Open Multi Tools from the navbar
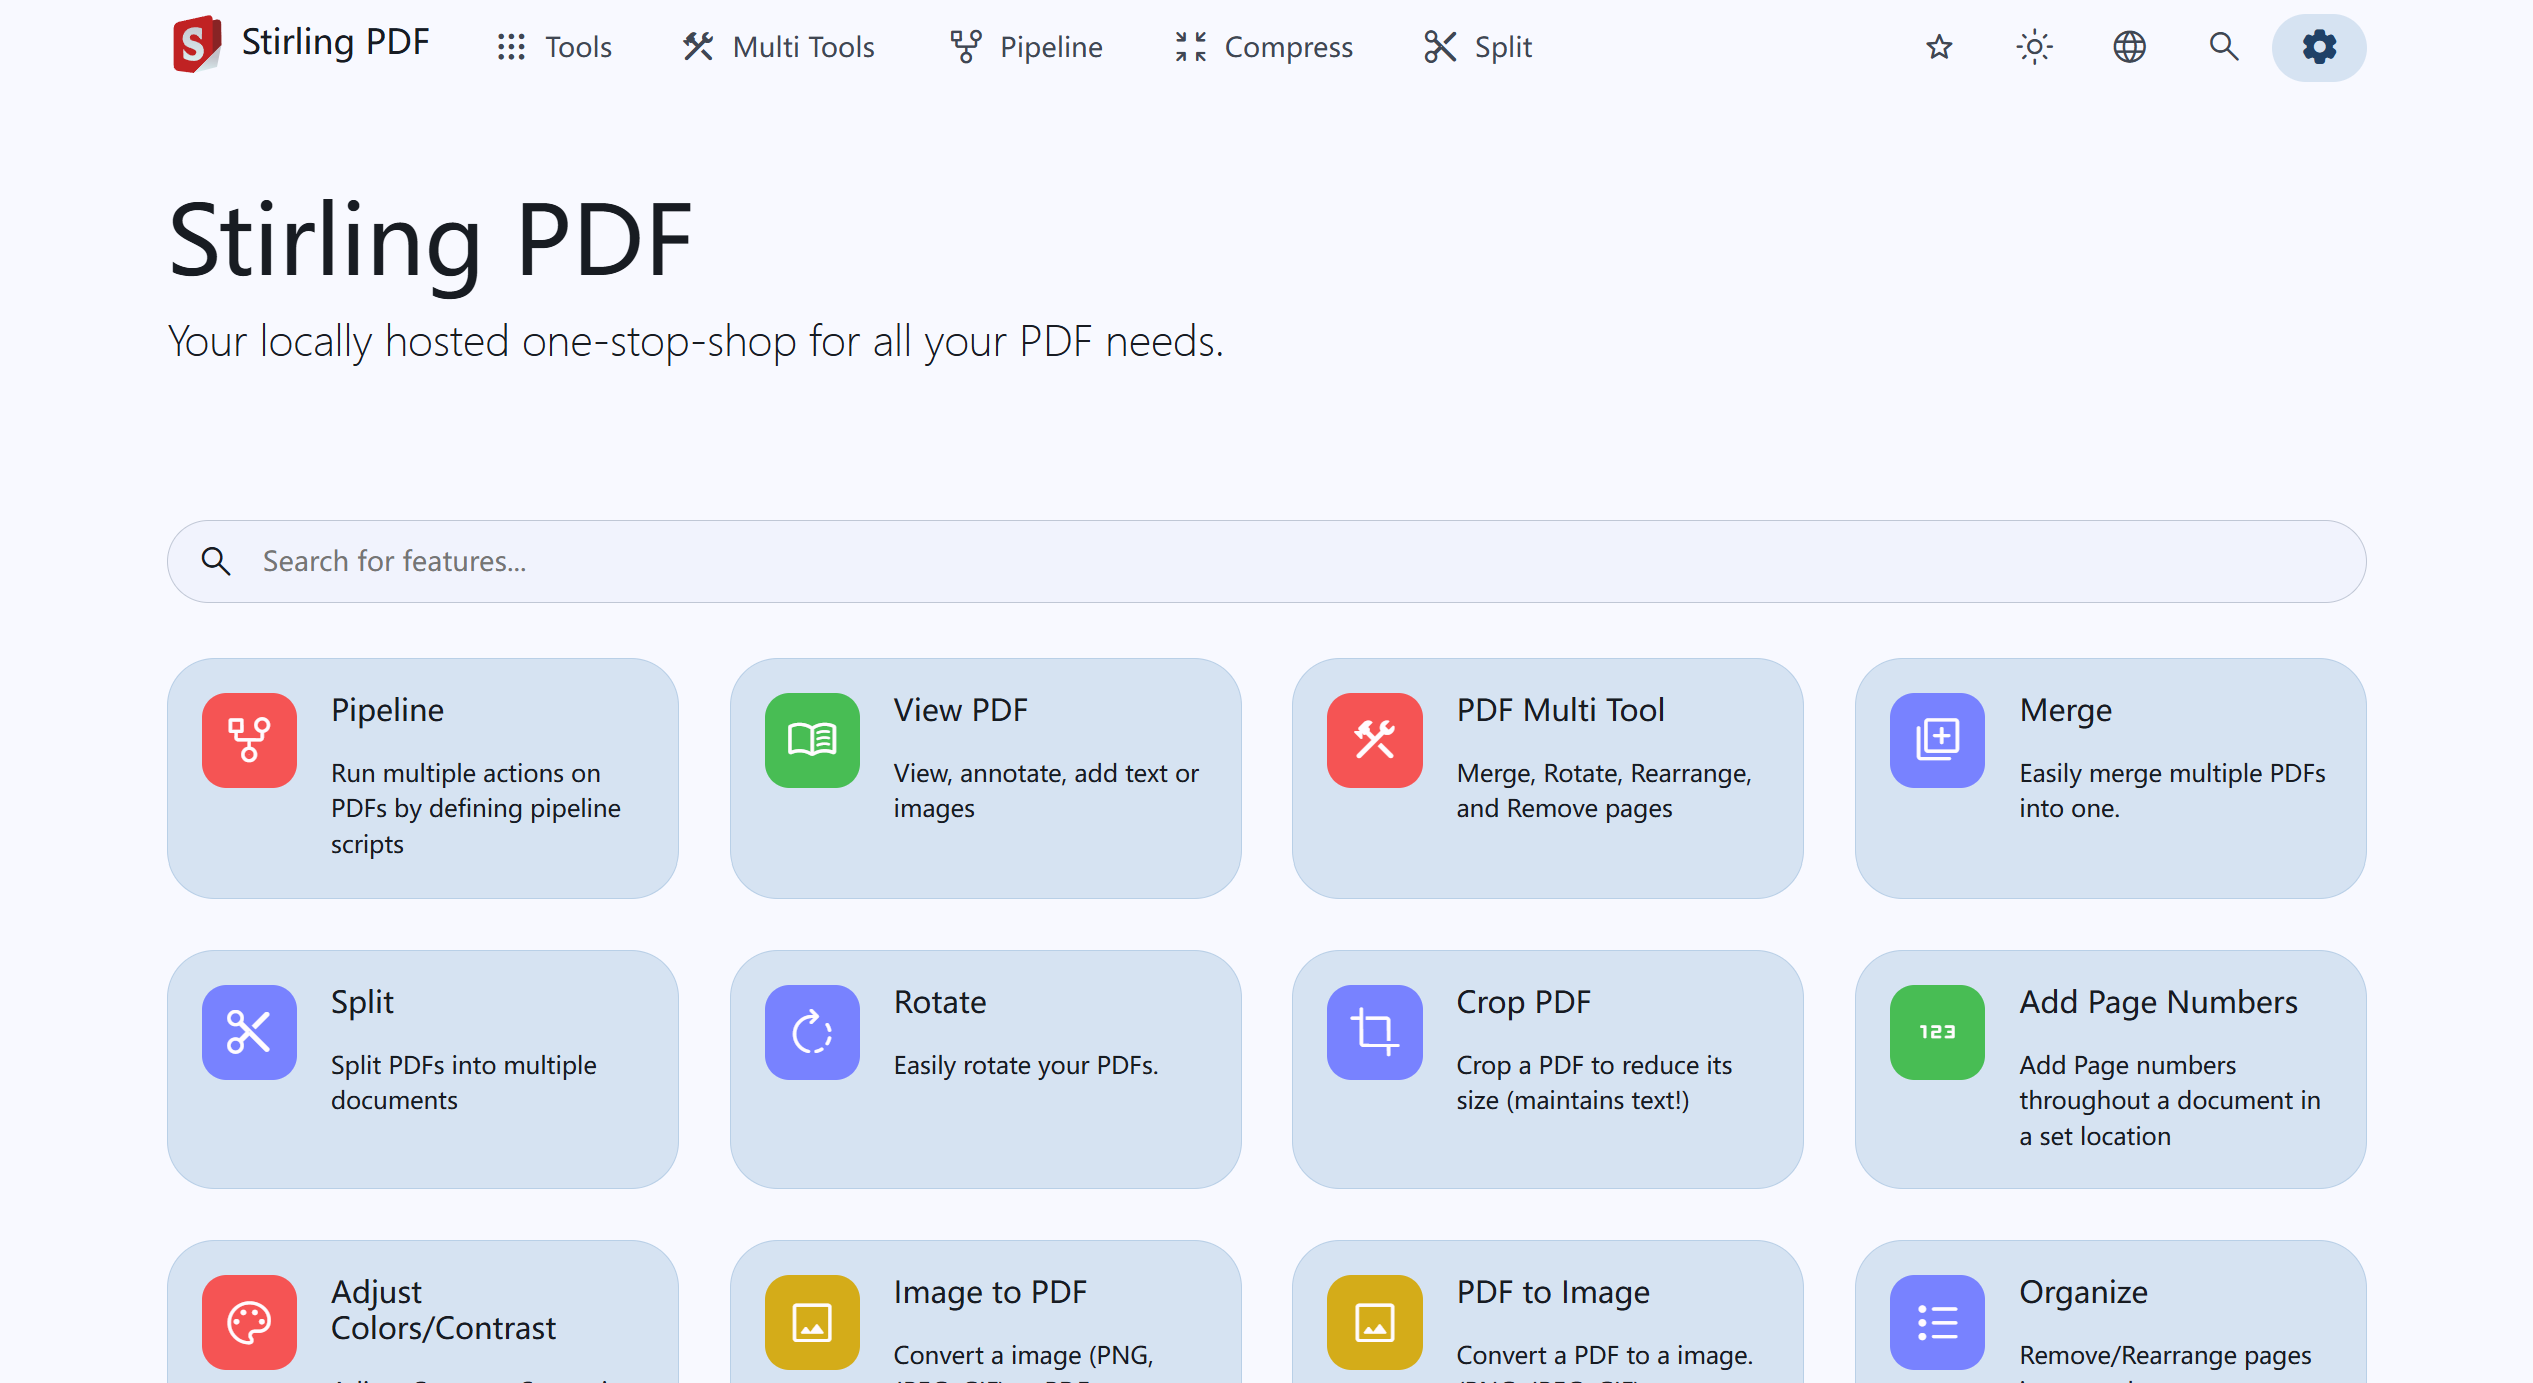 coord(778,47)
